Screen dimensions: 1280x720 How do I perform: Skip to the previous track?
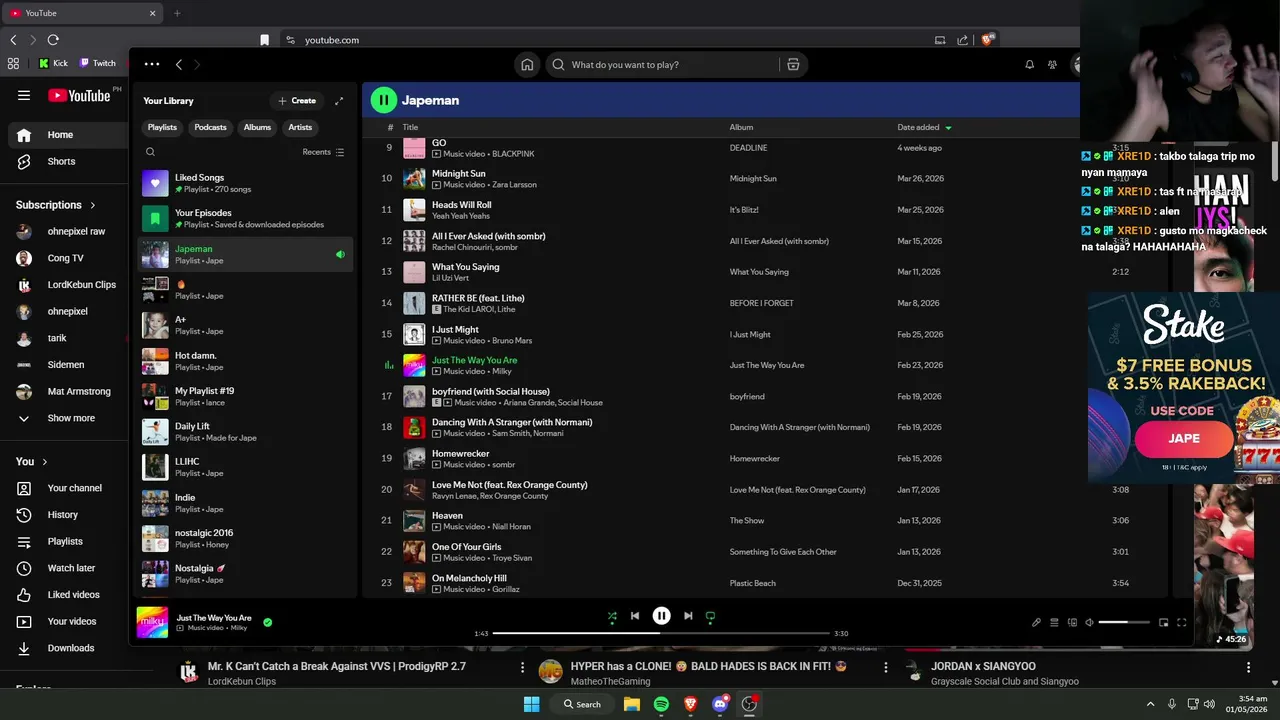pyautogui.click(x=635, y=616)
